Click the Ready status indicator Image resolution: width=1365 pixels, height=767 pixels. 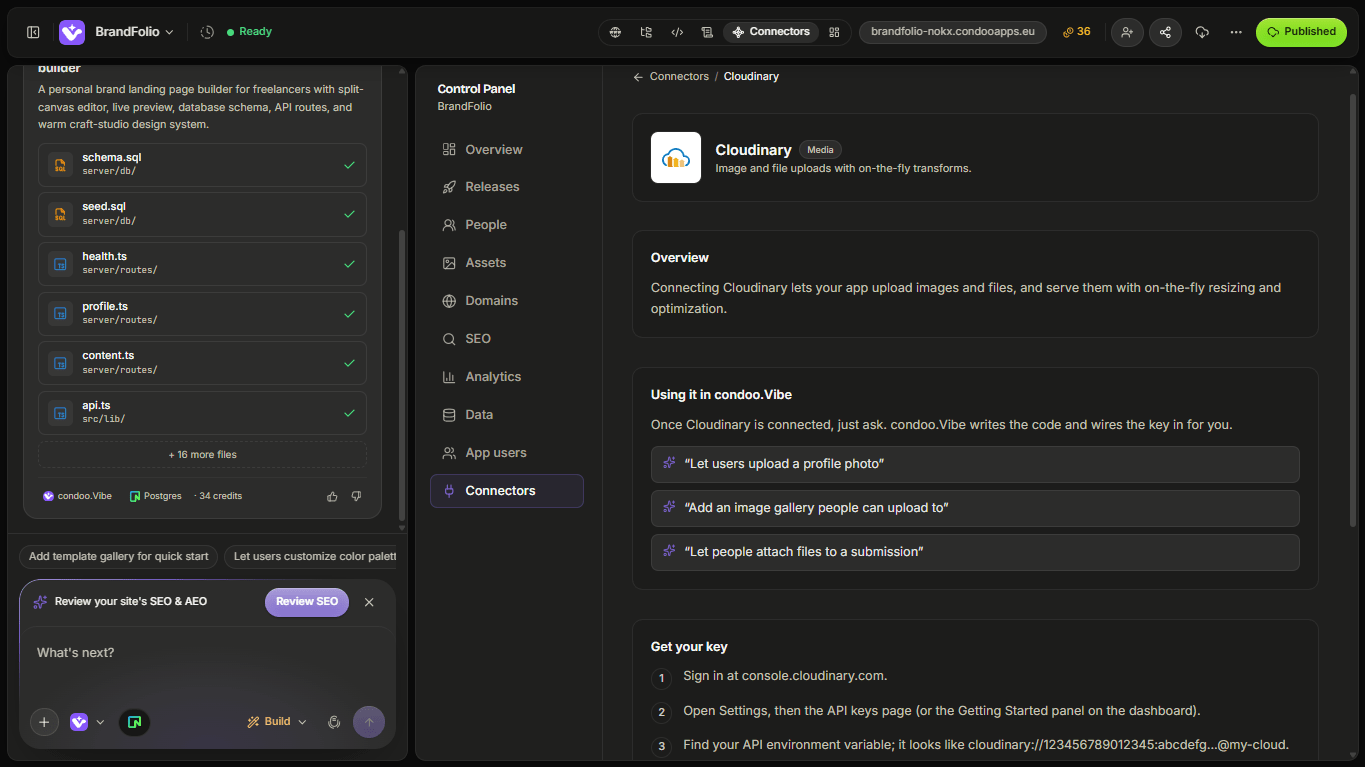coord(249,32)
